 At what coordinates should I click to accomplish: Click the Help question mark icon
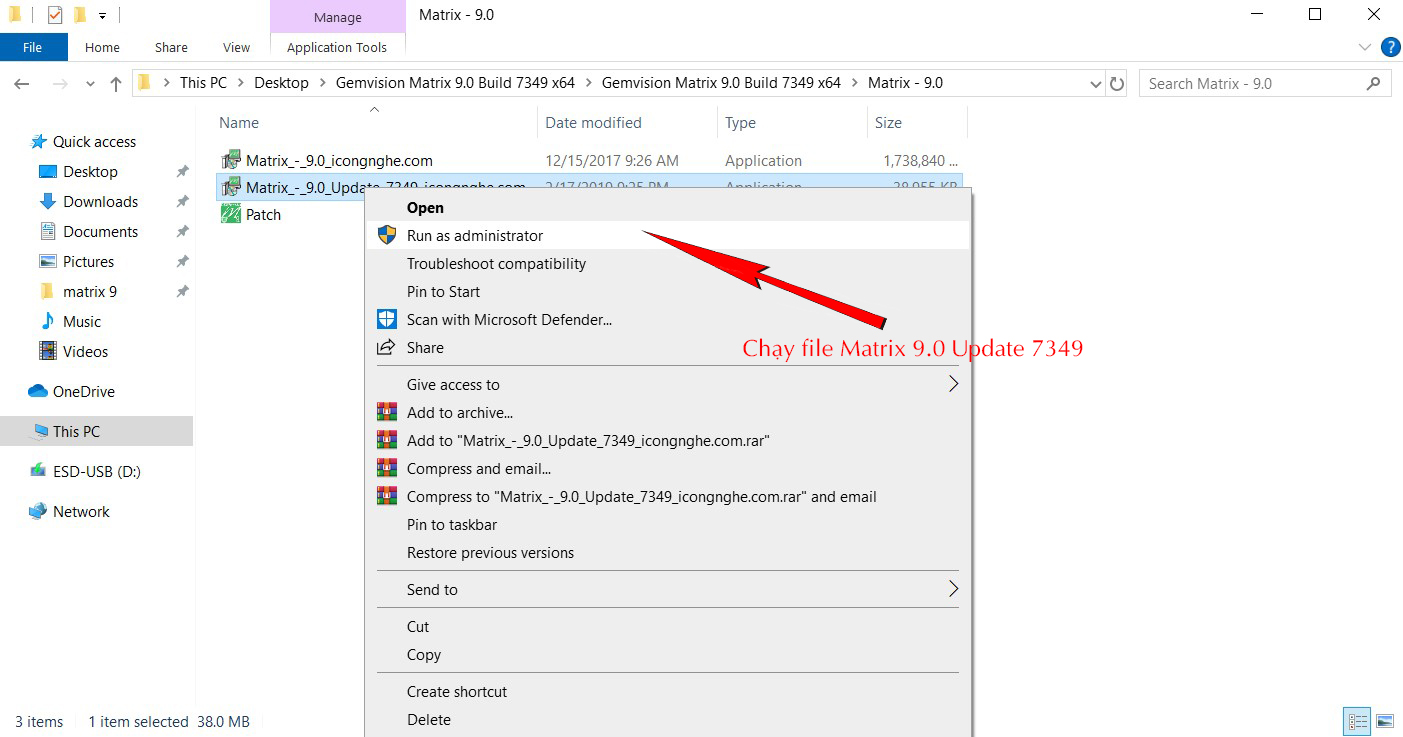[1390, 47]
